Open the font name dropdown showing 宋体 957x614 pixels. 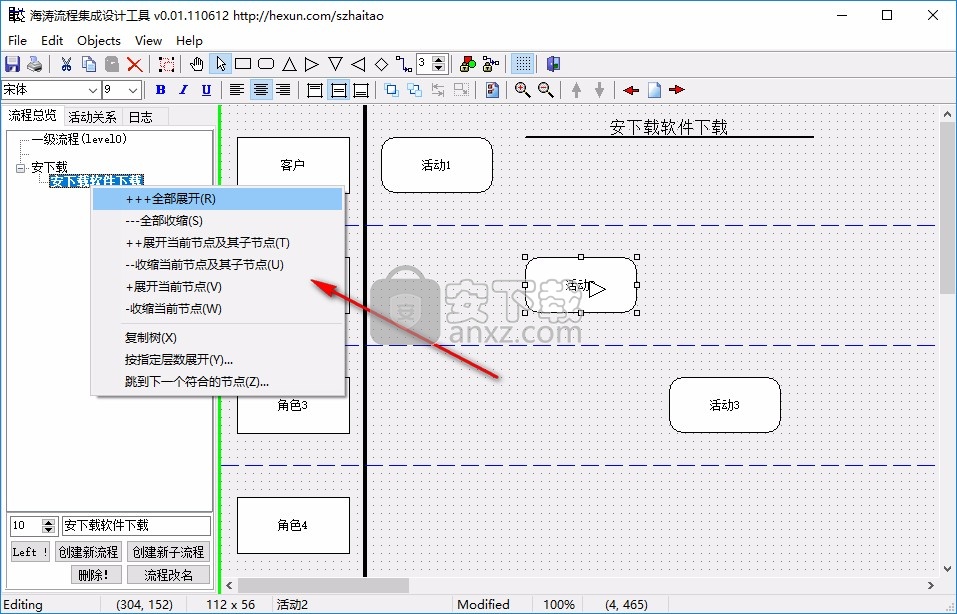[92, 90]
